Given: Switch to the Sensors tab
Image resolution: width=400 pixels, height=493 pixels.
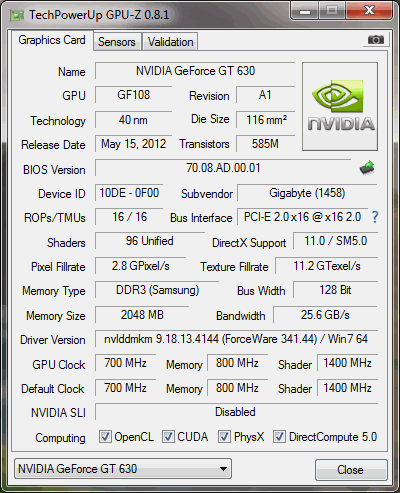Looking at the screenshot, I should tap(117, 42).
